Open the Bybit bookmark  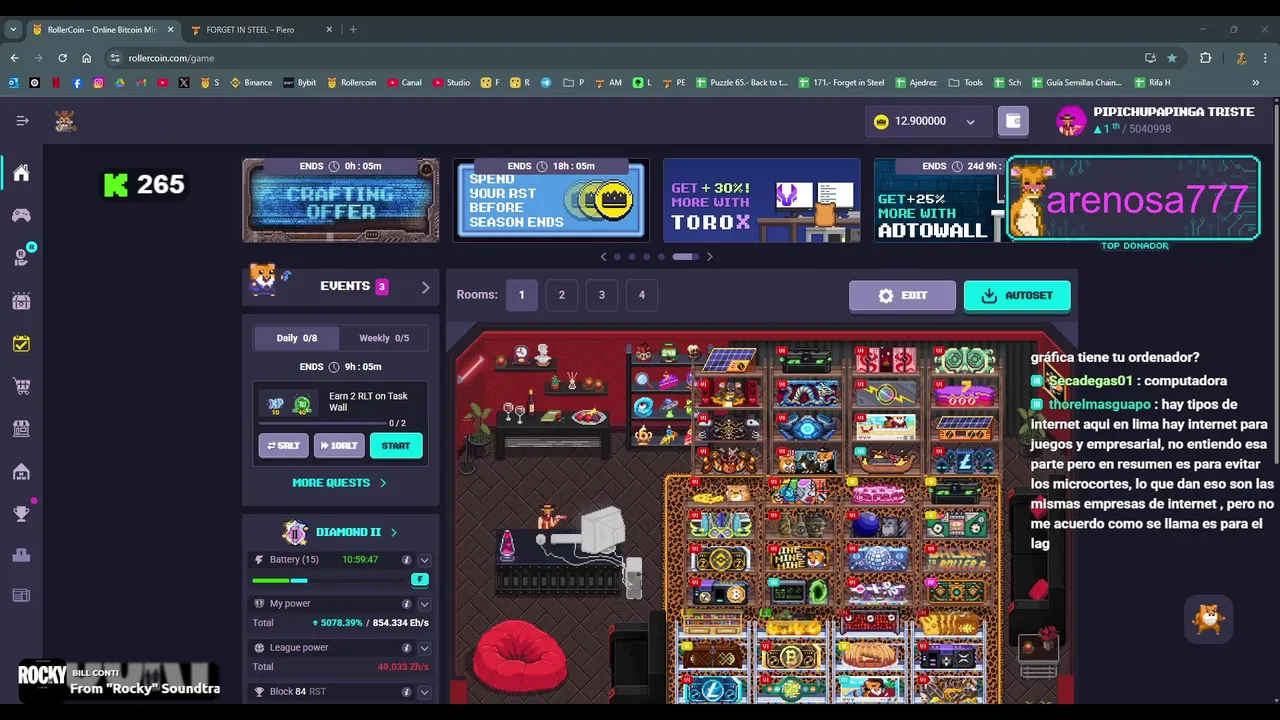pos(299,83)
